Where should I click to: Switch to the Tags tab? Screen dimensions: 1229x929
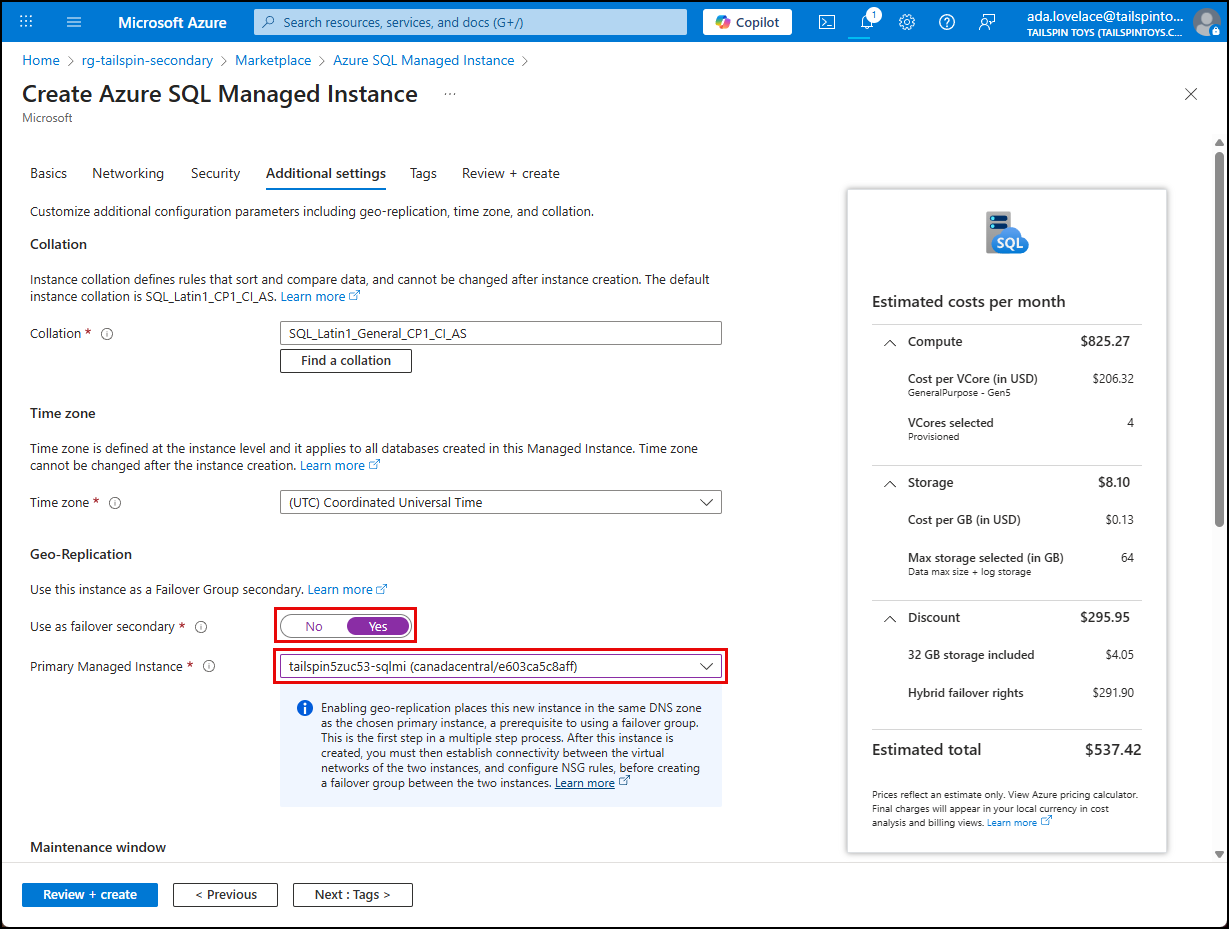[x=423, y=173]
